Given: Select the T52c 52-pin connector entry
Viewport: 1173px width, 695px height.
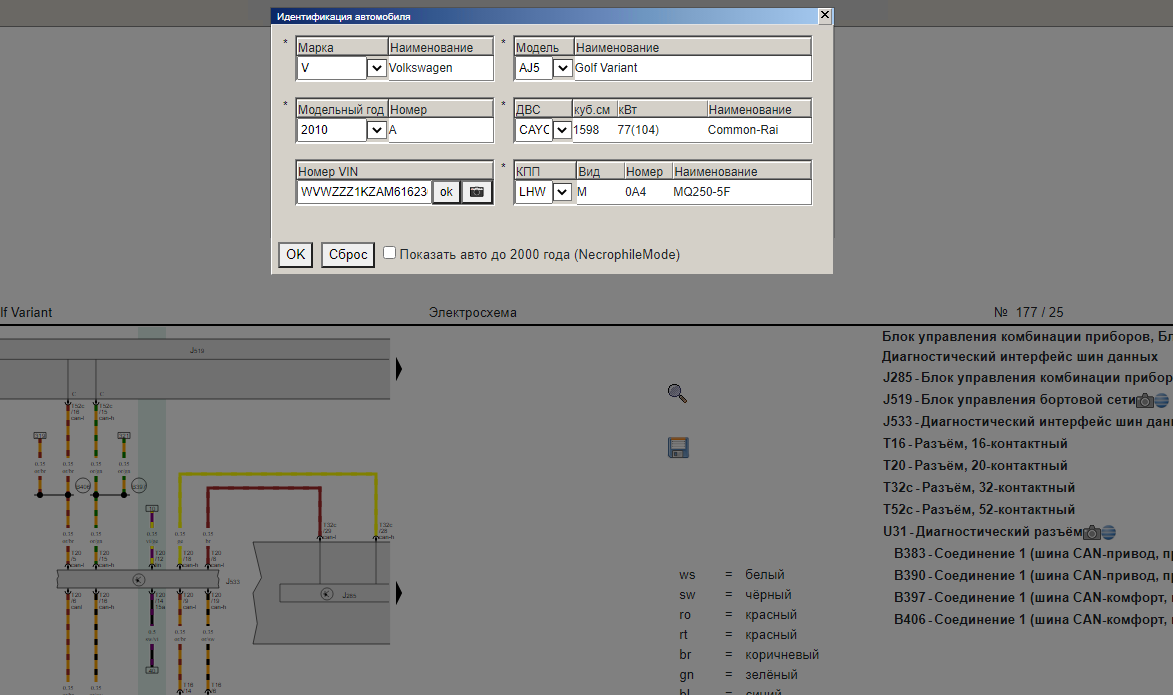Looking at the screenshot, I should pos(978,509).
